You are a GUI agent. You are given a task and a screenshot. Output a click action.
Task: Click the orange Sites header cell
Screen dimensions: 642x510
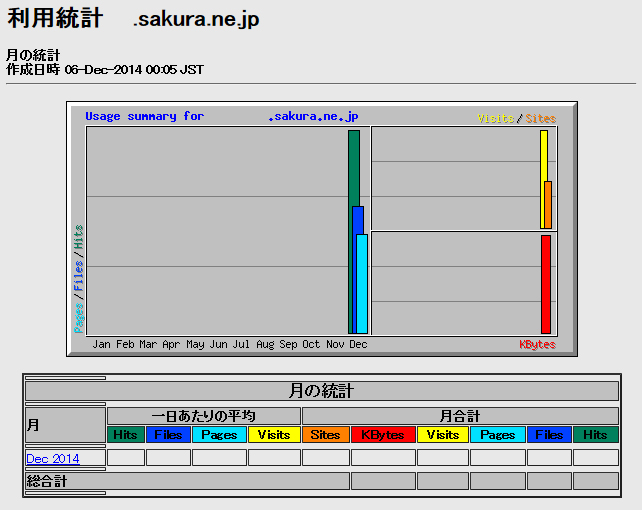(325, 435)
